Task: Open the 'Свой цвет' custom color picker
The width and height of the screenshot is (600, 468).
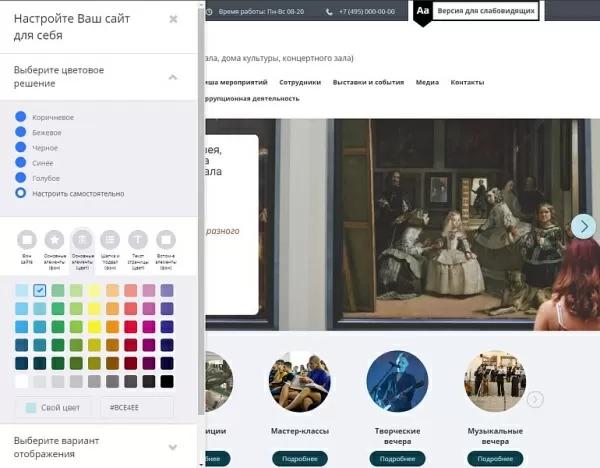Action: 53,408
